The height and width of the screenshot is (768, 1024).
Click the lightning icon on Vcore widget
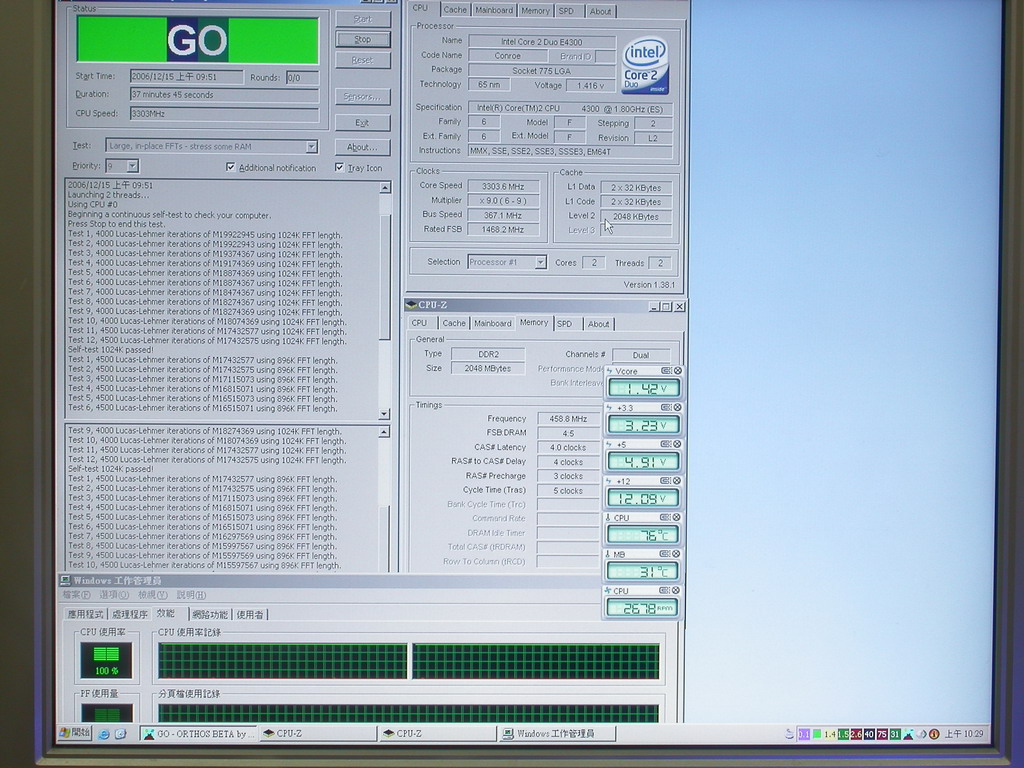tap(609, 371)
